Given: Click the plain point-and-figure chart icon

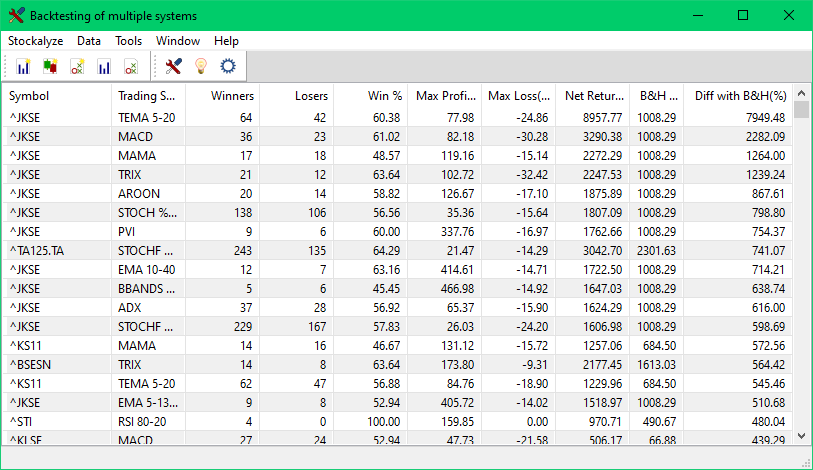Looking at the screenshot, I should [130, 67].
